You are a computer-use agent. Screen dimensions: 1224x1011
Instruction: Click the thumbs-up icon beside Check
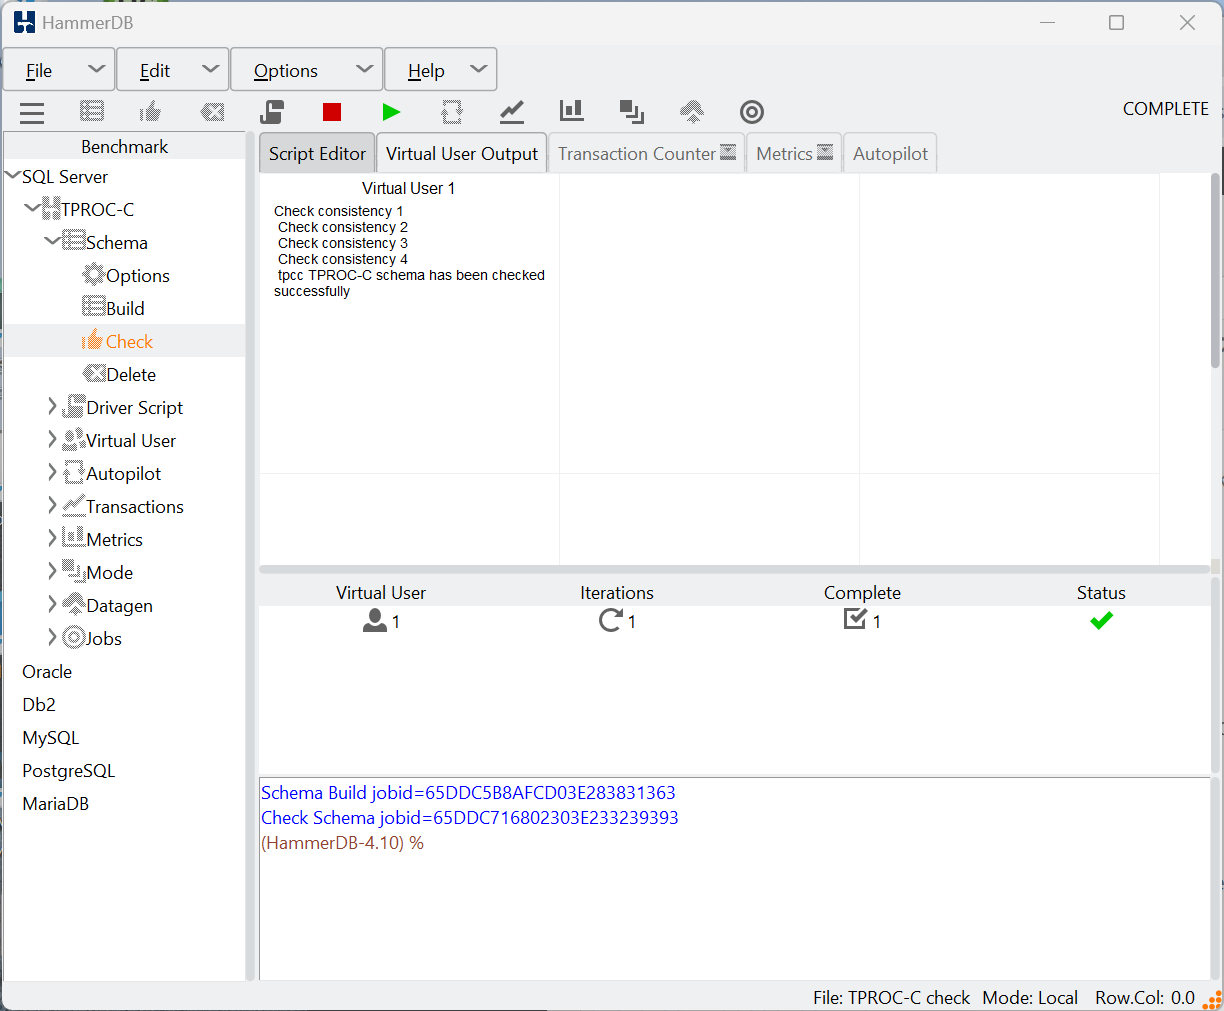tap(93, 340)
